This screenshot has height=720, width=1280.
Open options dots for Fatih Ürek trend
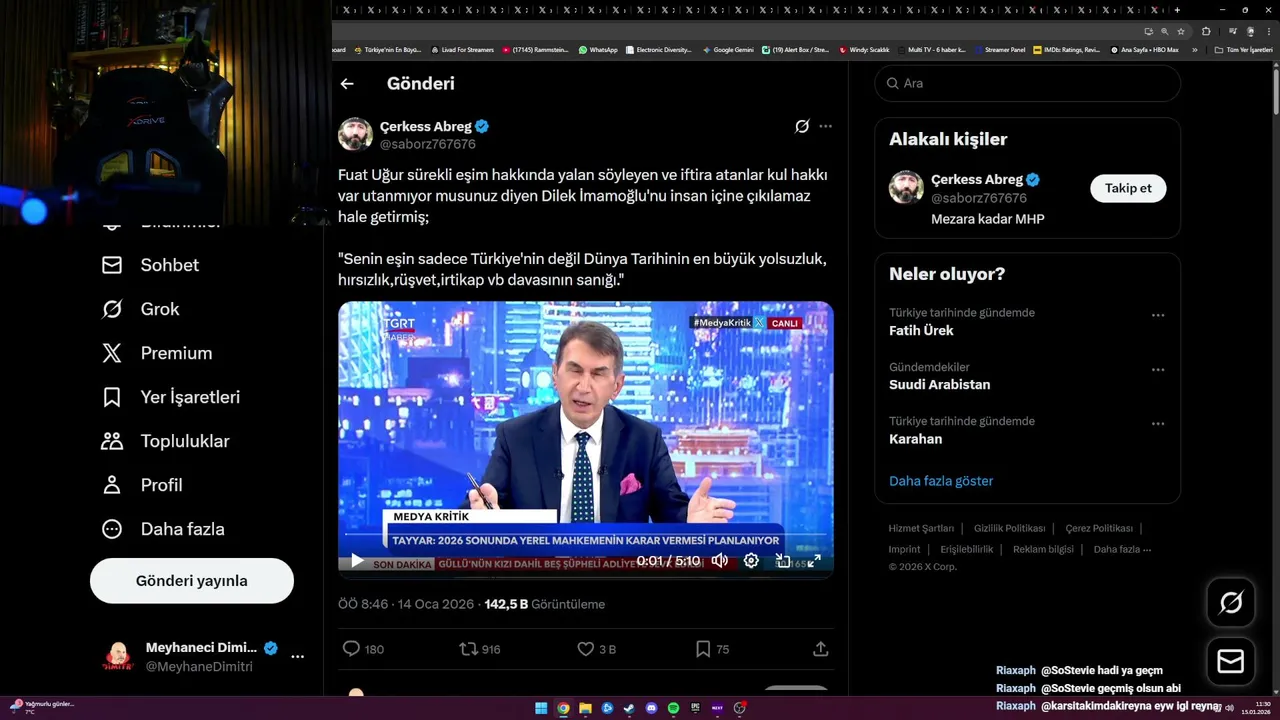1158,315
